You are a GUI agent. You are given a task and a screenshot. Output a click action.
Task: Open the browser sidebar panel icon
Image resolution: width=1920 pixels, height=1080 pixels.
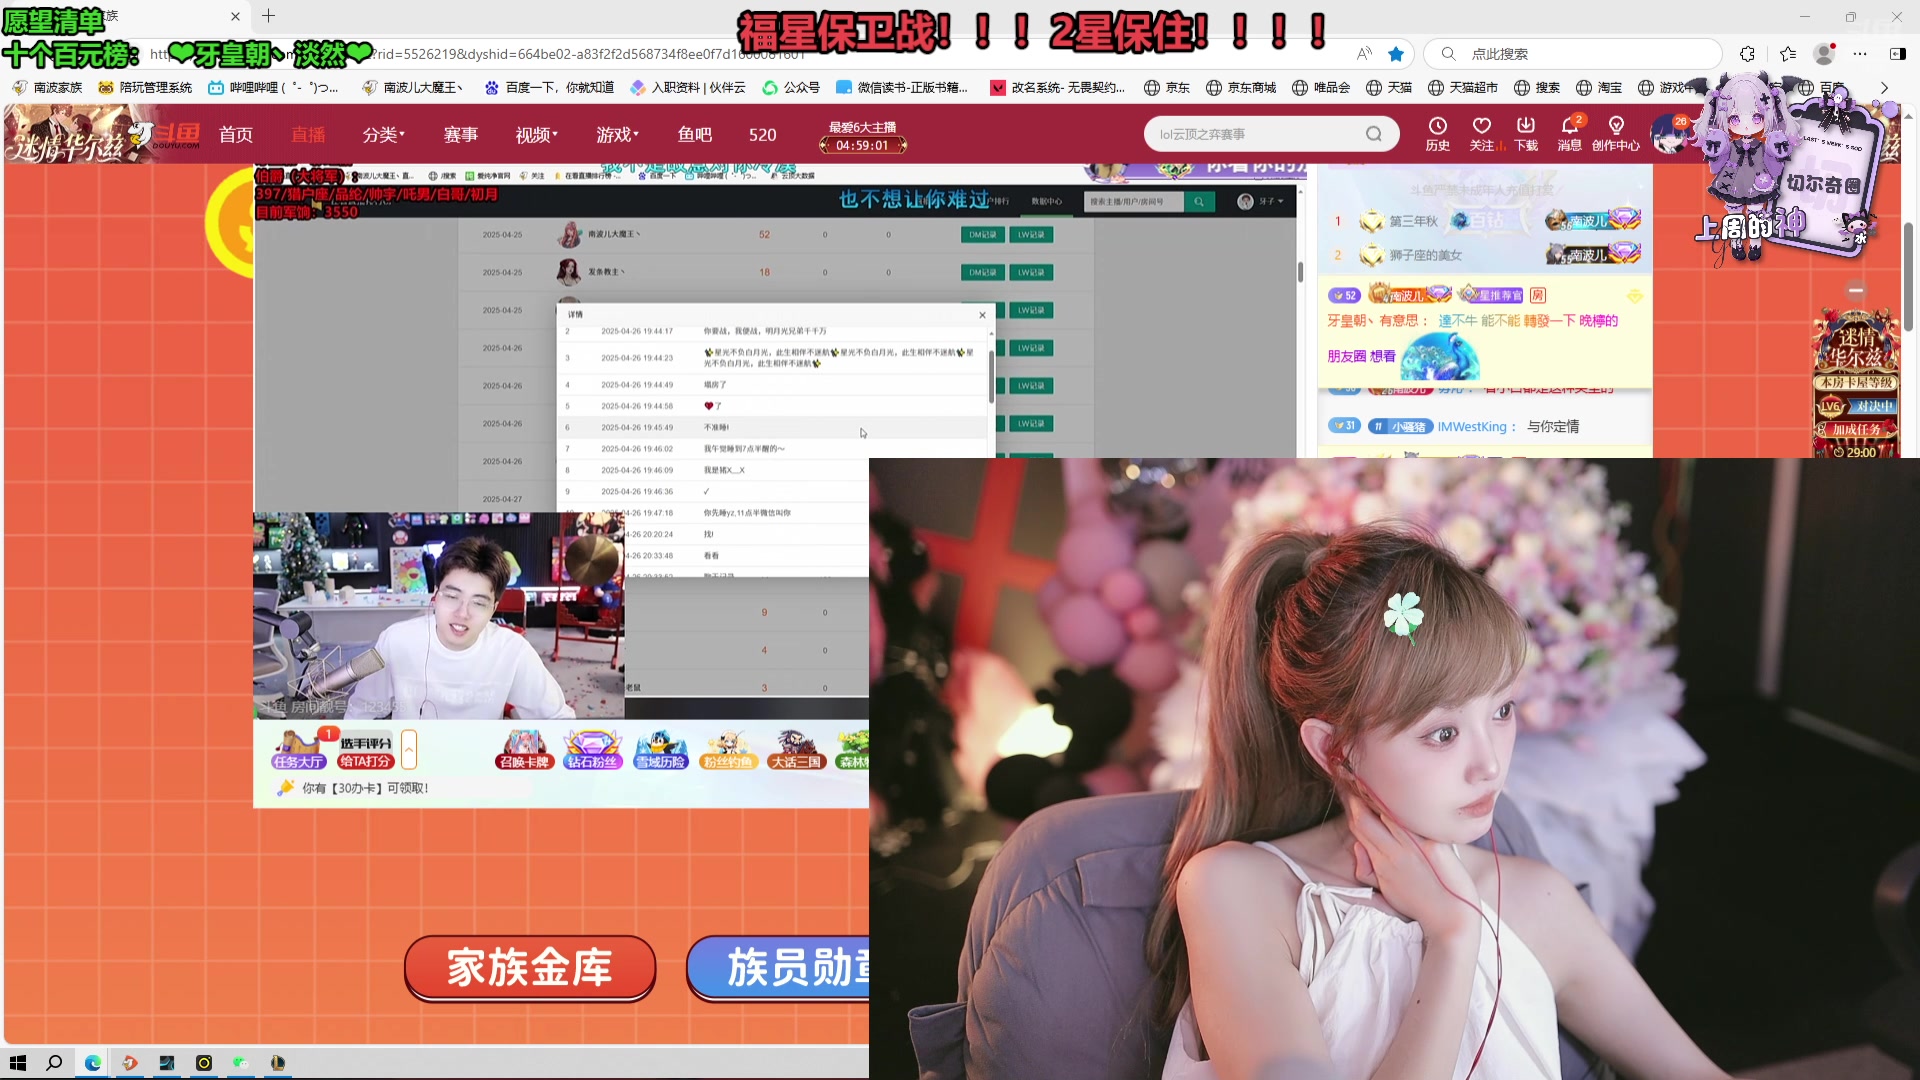1897,54
